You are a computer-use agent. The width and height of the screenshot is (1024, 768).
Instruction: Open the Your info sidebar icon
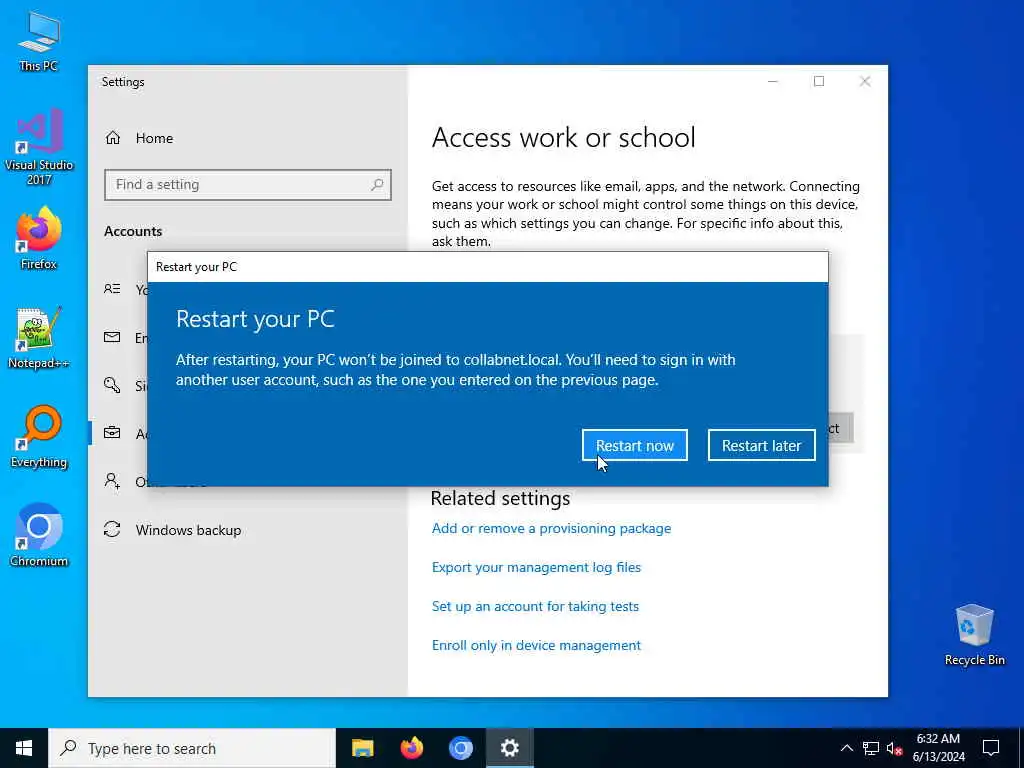click(x=112, y=289)
